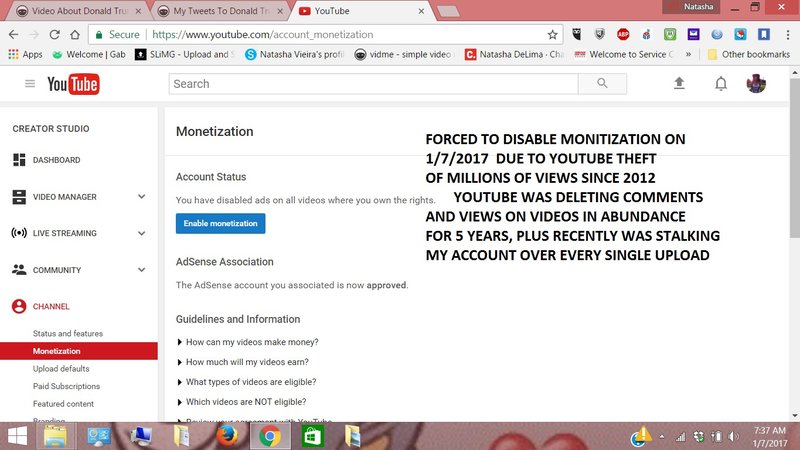800x450 pixels.
Task: Bookmark this page with the star icon
Action: pyautogui.click(x=552, y=35)
